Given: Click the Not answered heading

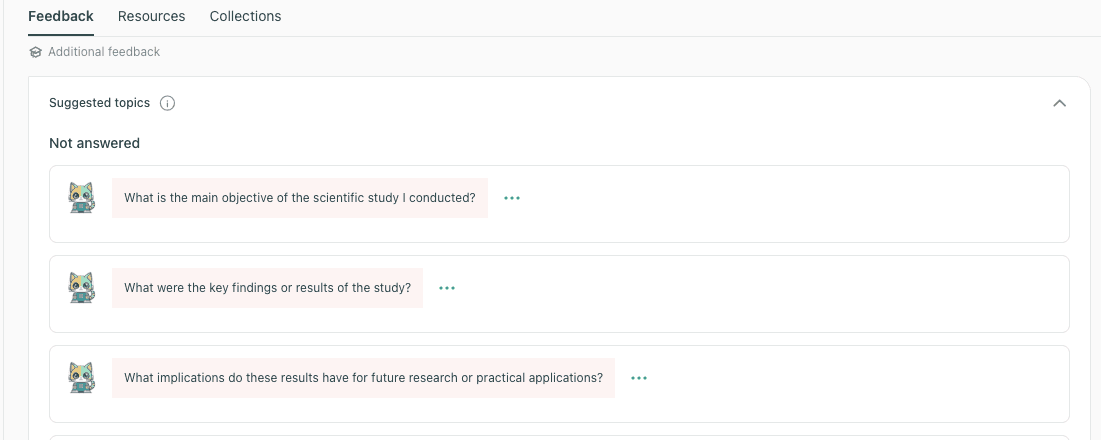Looking at the screenshot, I should [94, 143].
